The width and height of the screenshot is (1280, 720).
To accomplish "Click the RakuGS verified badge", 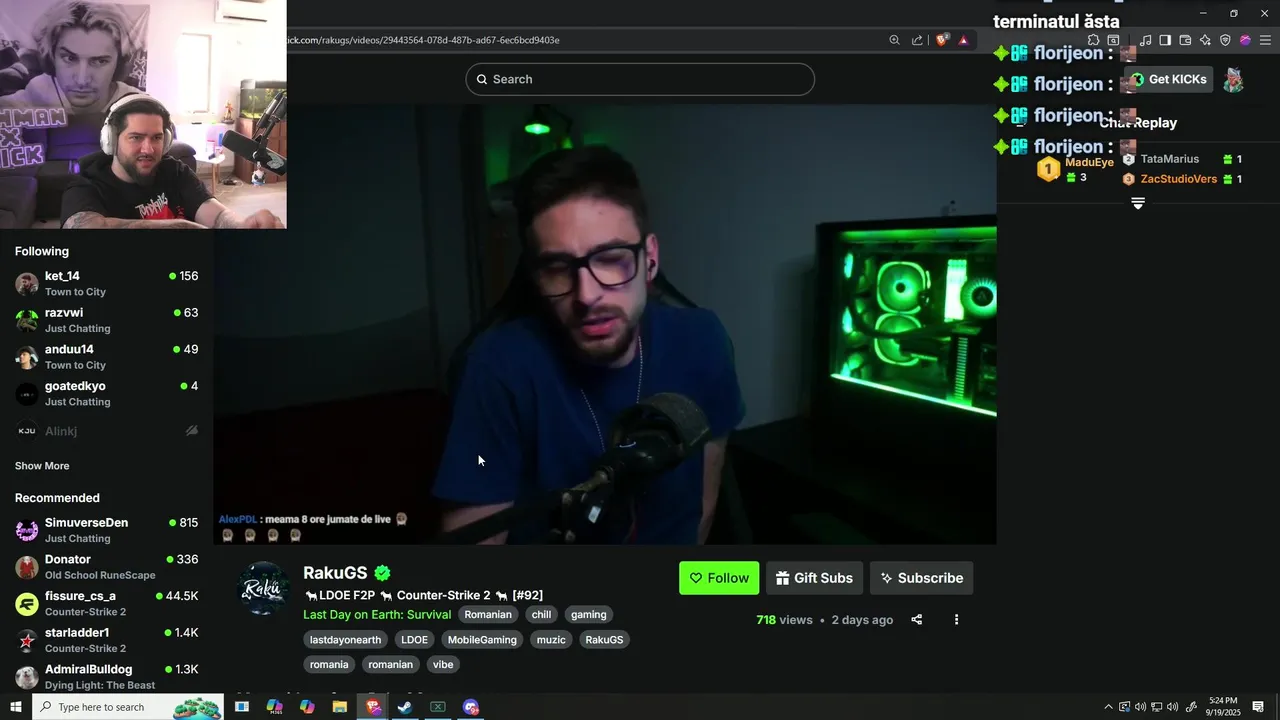I will click(x=382, y=573).
